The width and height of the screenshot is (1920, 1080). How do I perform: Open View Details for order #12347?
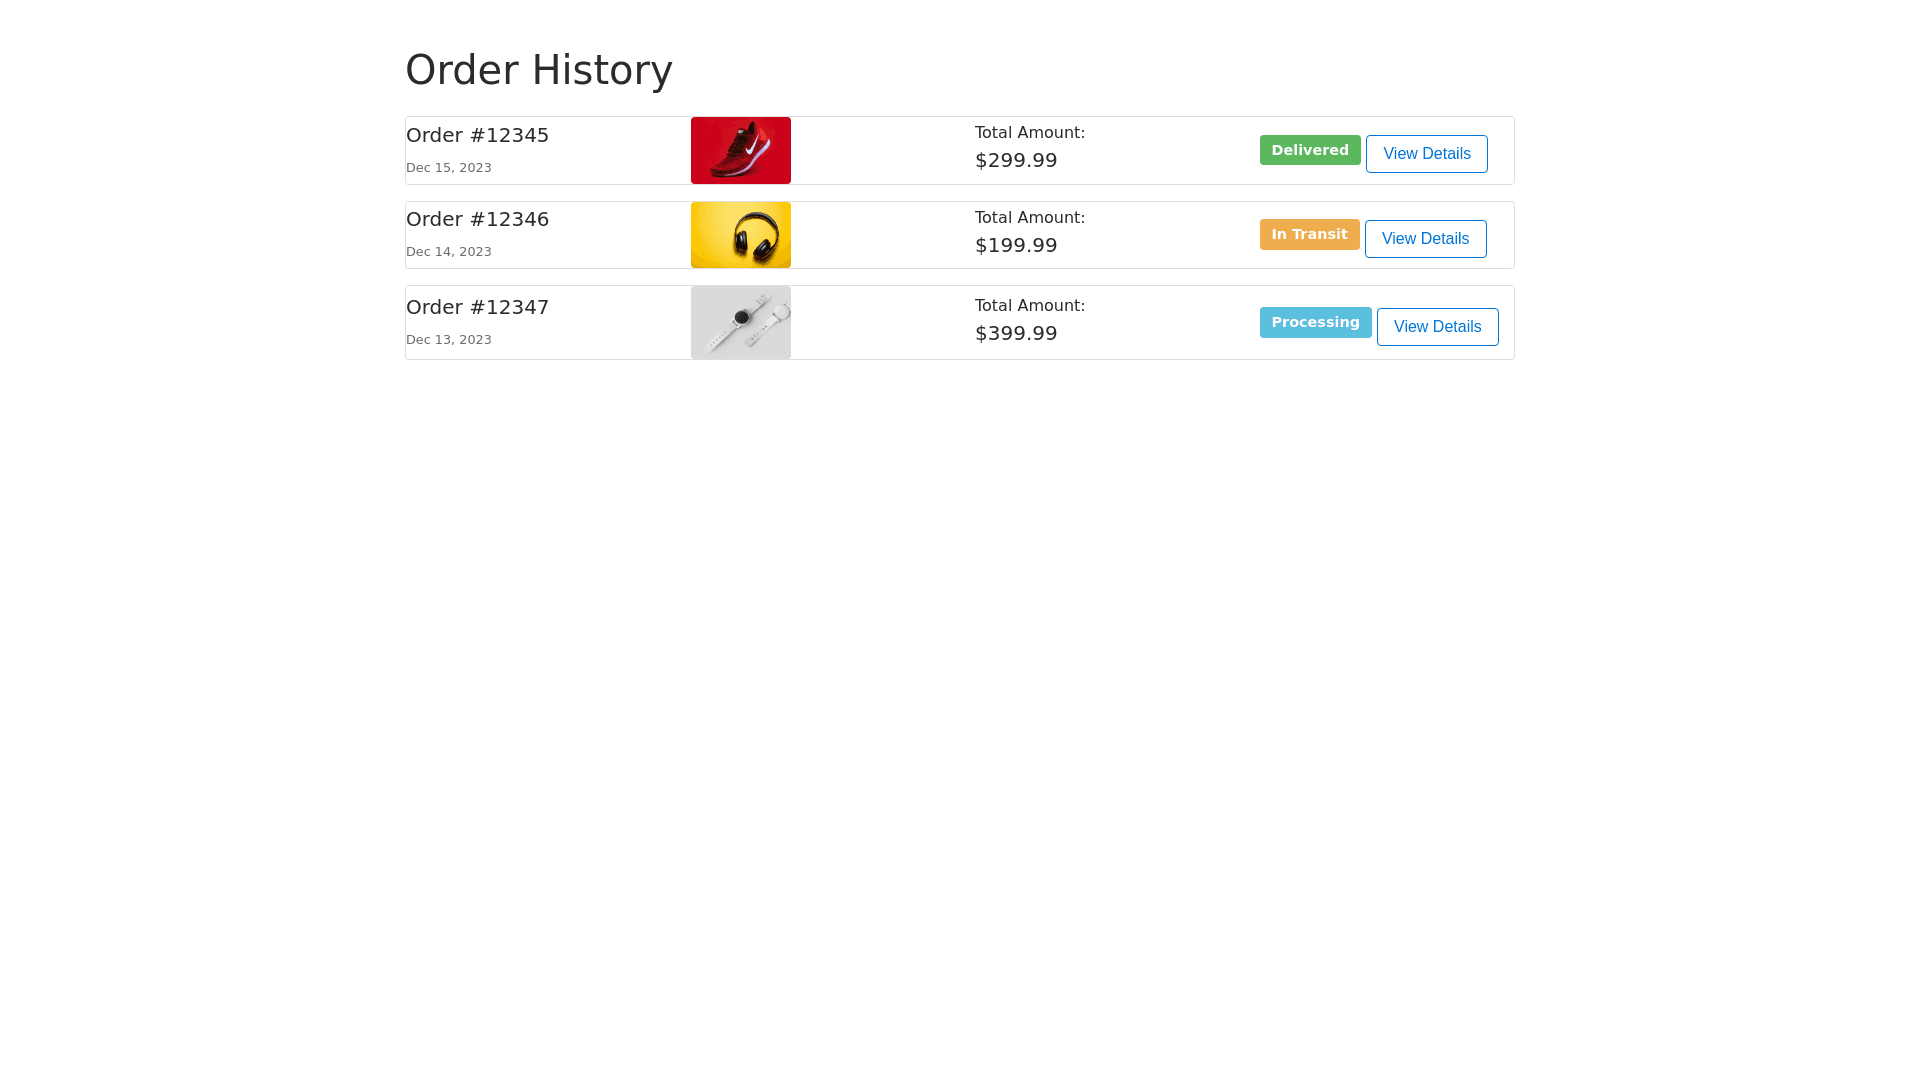click(x=1437, y=327)
